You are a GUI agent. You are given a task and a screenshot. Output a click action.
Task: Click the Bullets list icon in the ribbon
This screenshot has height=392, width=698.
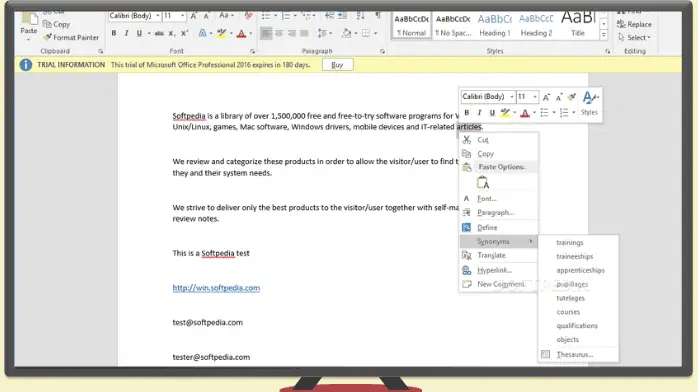point(266,16)
